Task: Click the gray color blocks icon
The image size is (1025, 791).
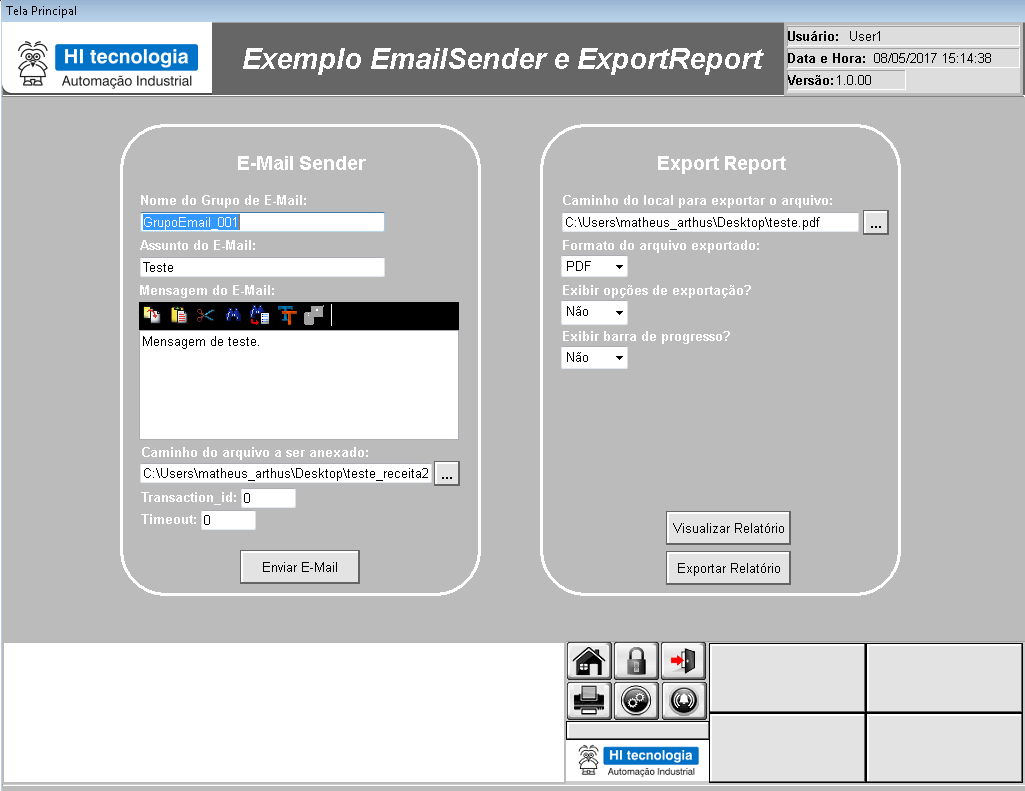Action: click(x=314, y=315)
